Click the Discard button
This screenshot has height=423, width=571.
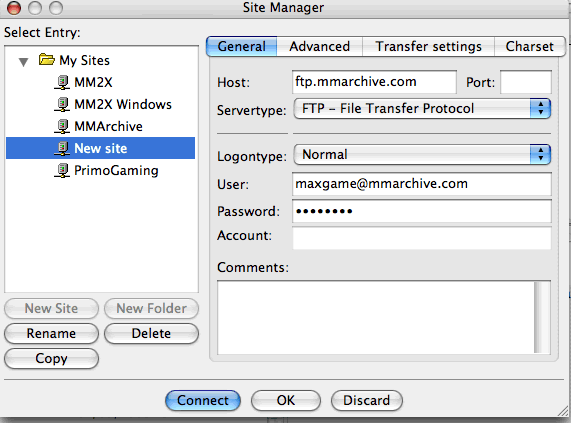367,400
